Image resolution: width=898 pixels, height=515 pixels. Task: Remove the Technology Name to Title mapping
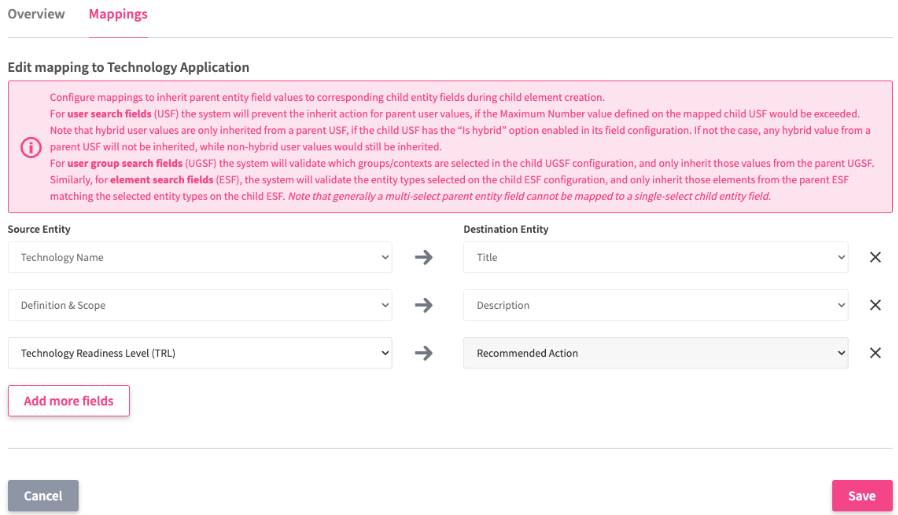click(x=875, y=257)
